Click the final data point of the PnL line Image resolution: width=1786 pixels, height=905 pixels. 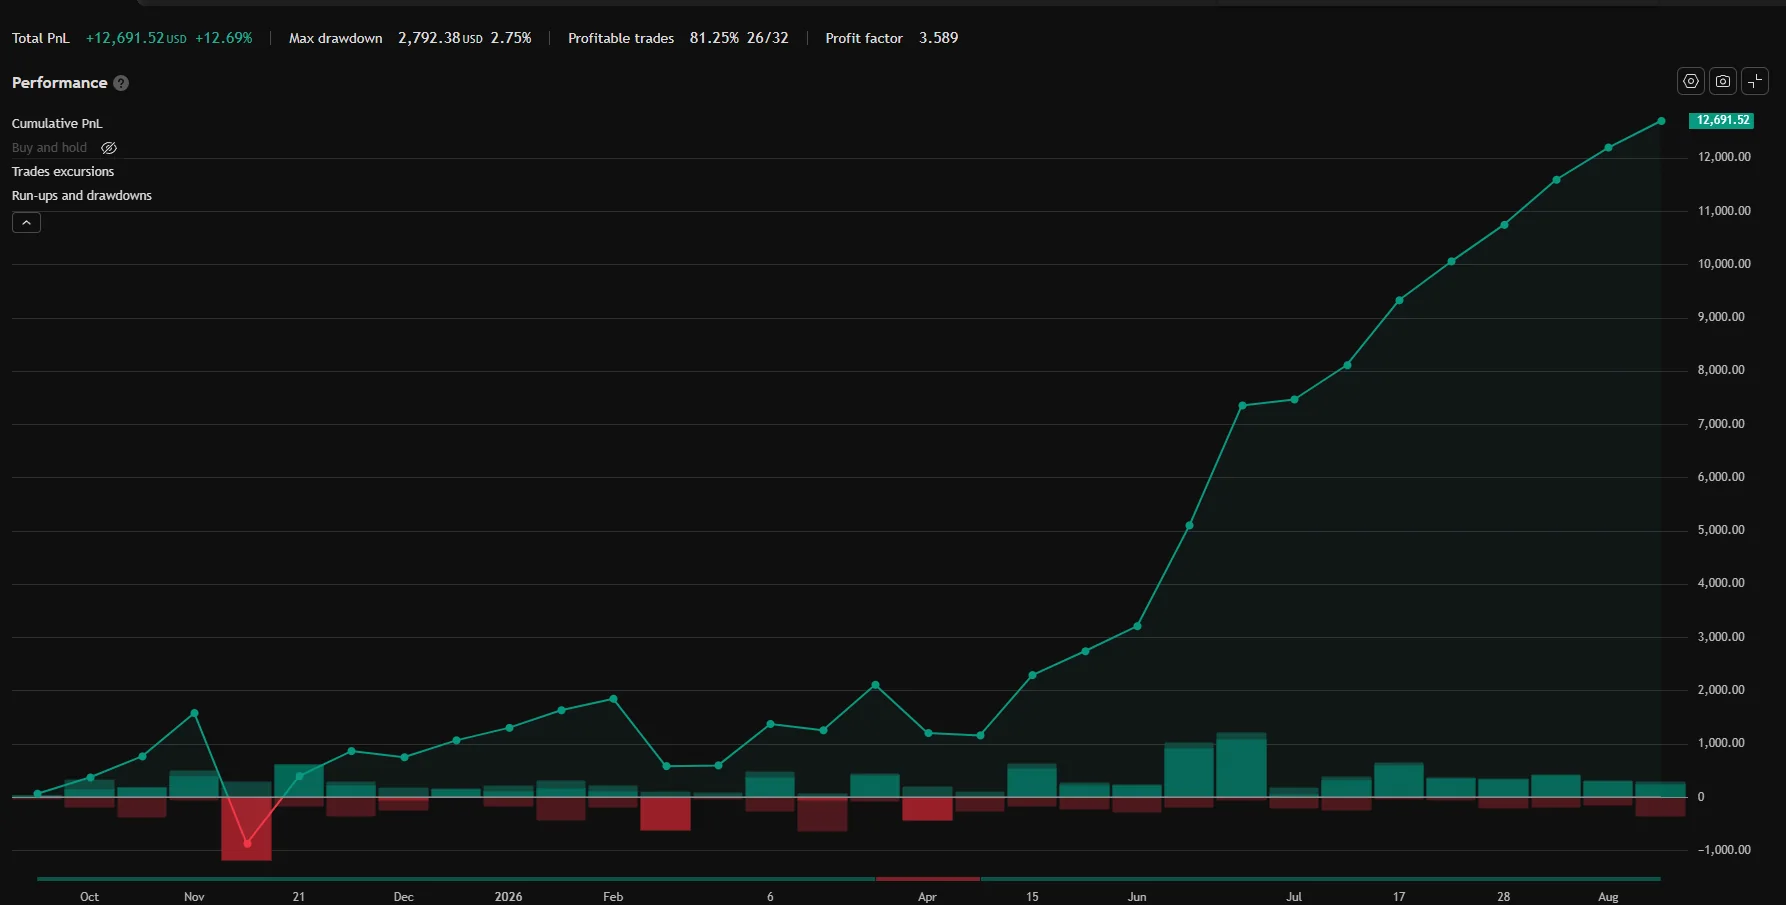pyautogui.click(x=1661, y=121)
